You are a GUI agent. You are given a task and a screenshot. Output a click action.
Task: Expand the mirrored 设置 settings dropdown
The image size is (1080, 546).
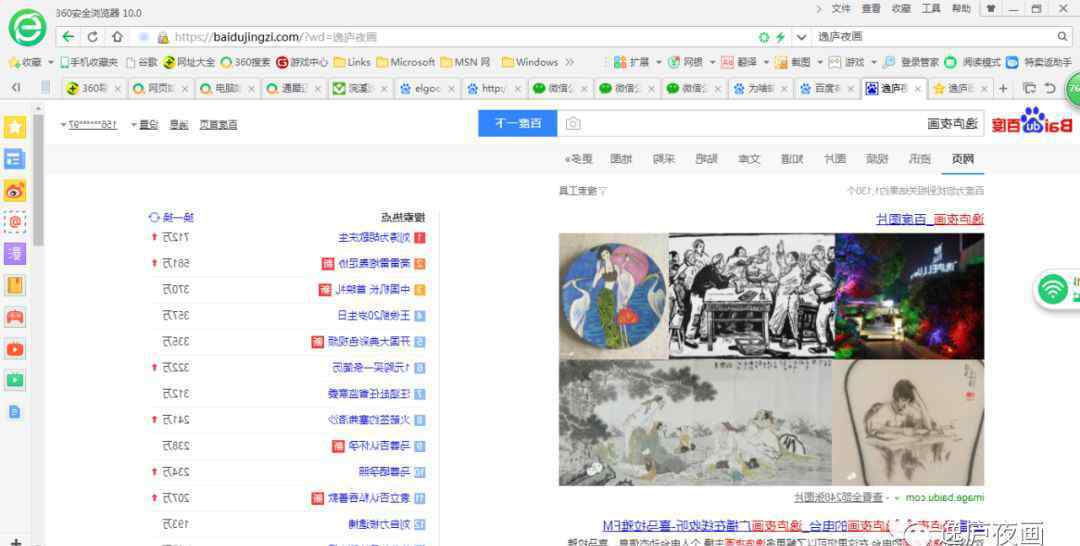[x=145, y=125]
